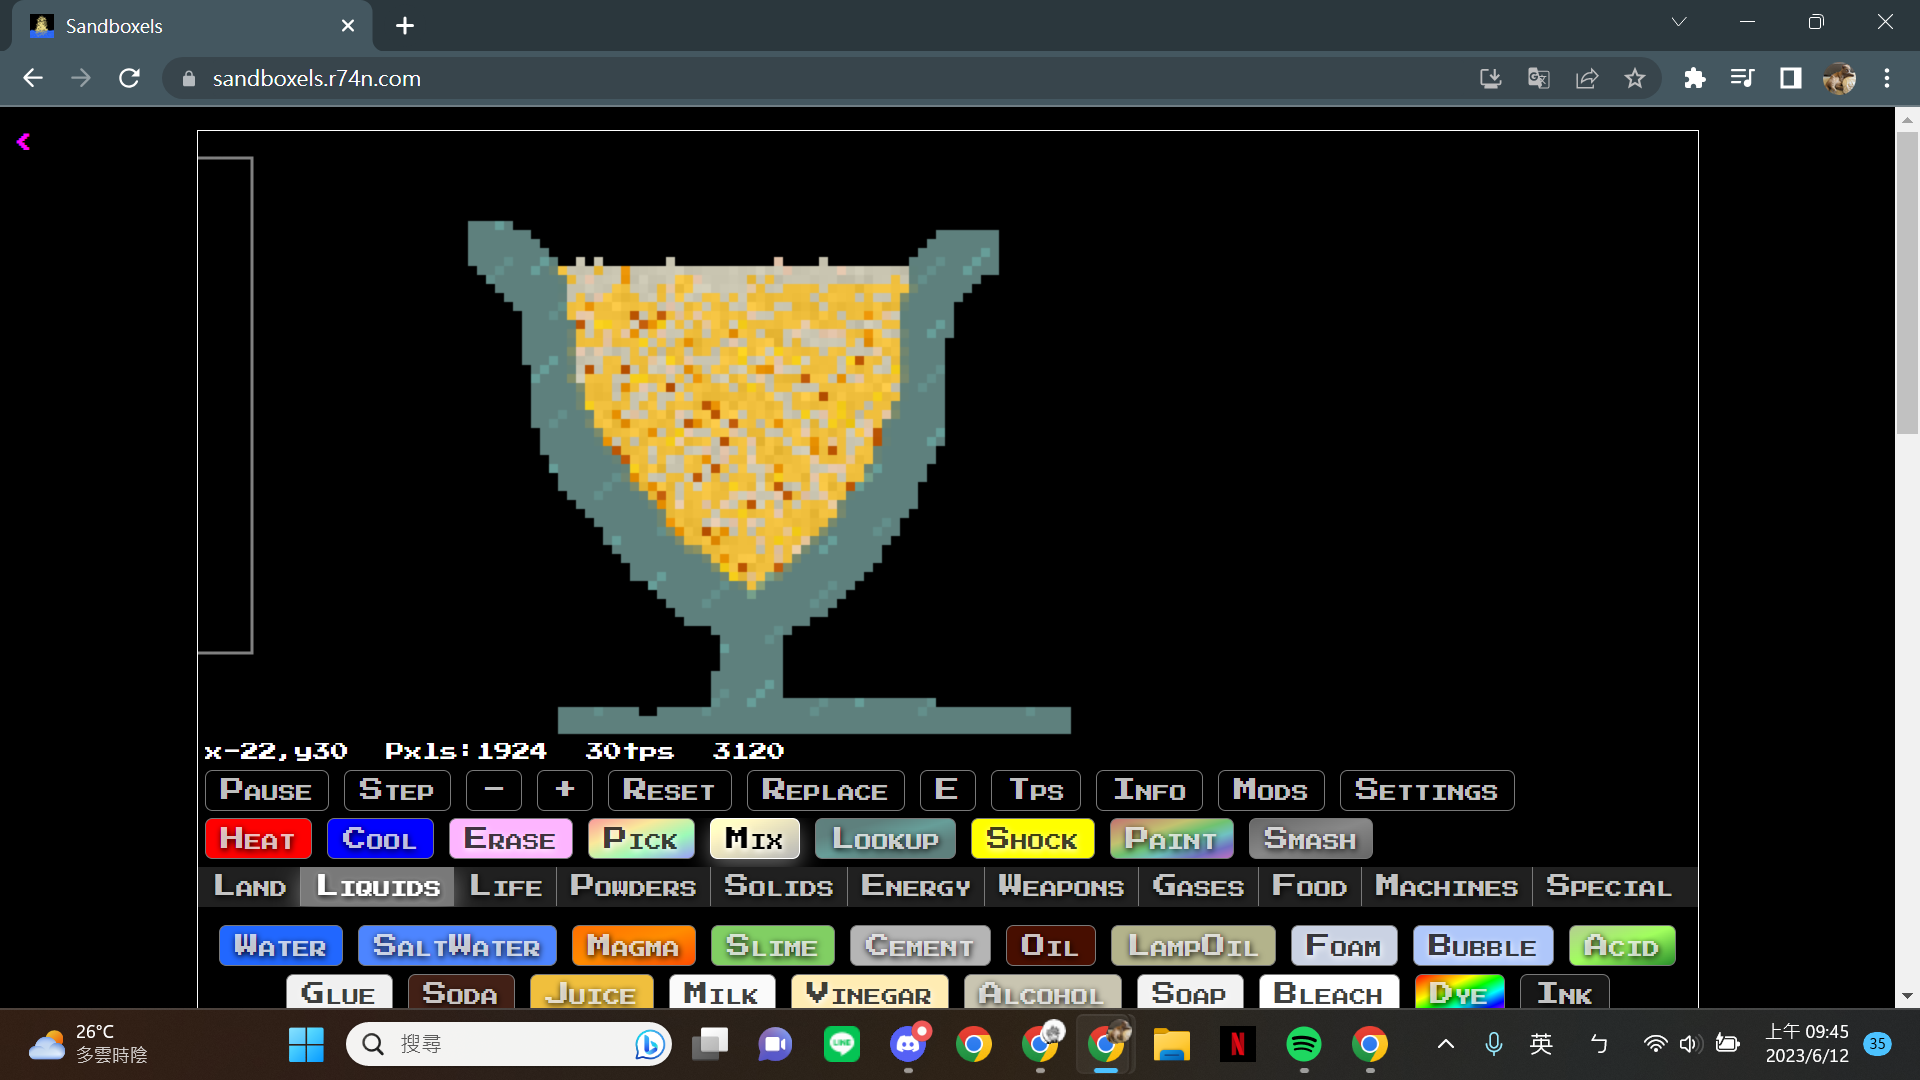Reload the Sandboxels page
Image resolution: width=1920 pixels, height=1080 pixels.
(x=129, y=78)
